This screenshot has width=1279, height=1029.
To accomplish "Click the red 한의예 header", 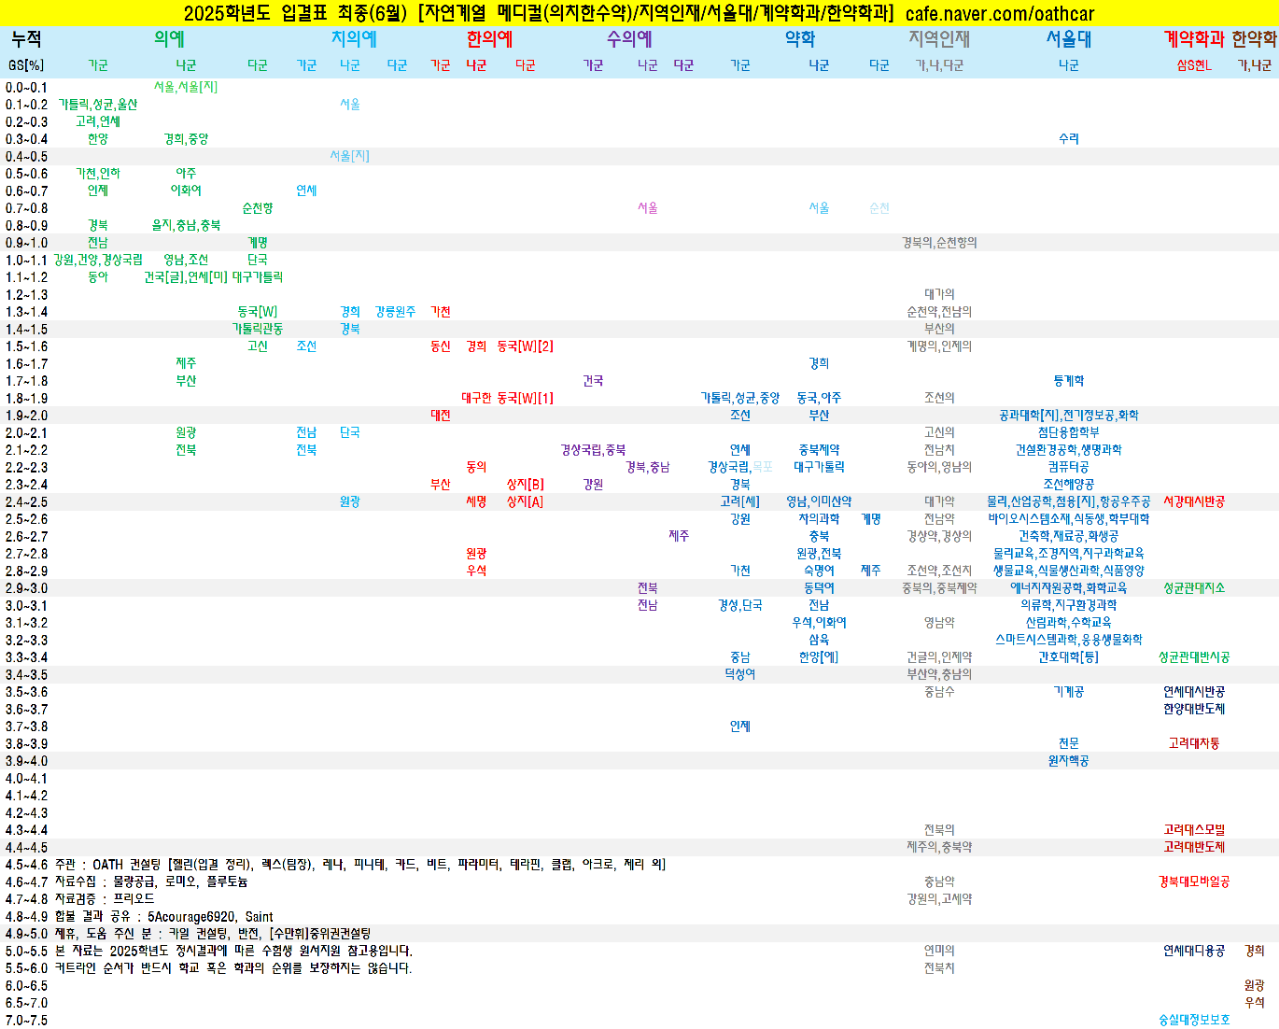I will (489, 39).
